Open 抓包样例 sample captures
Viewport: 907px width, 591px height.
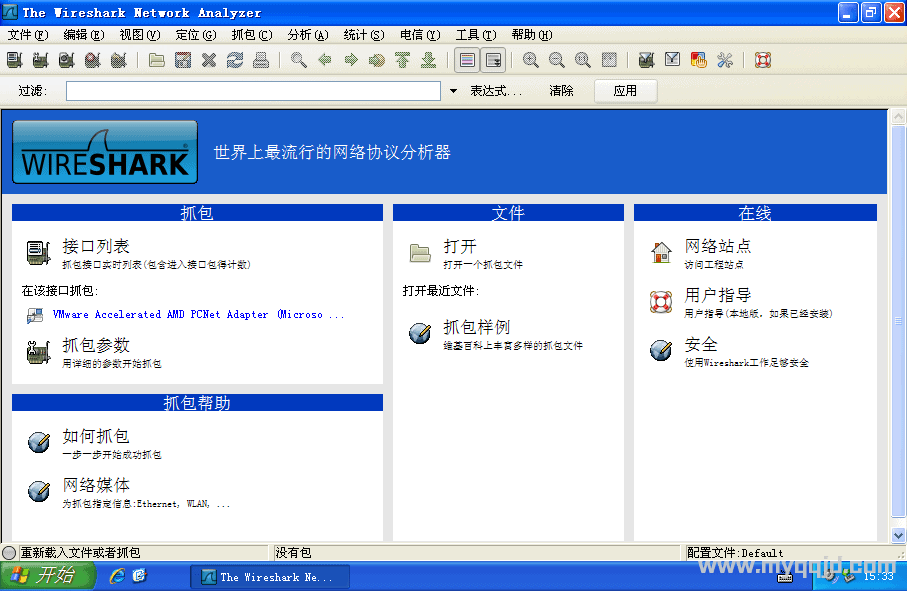tap(477, 327)
